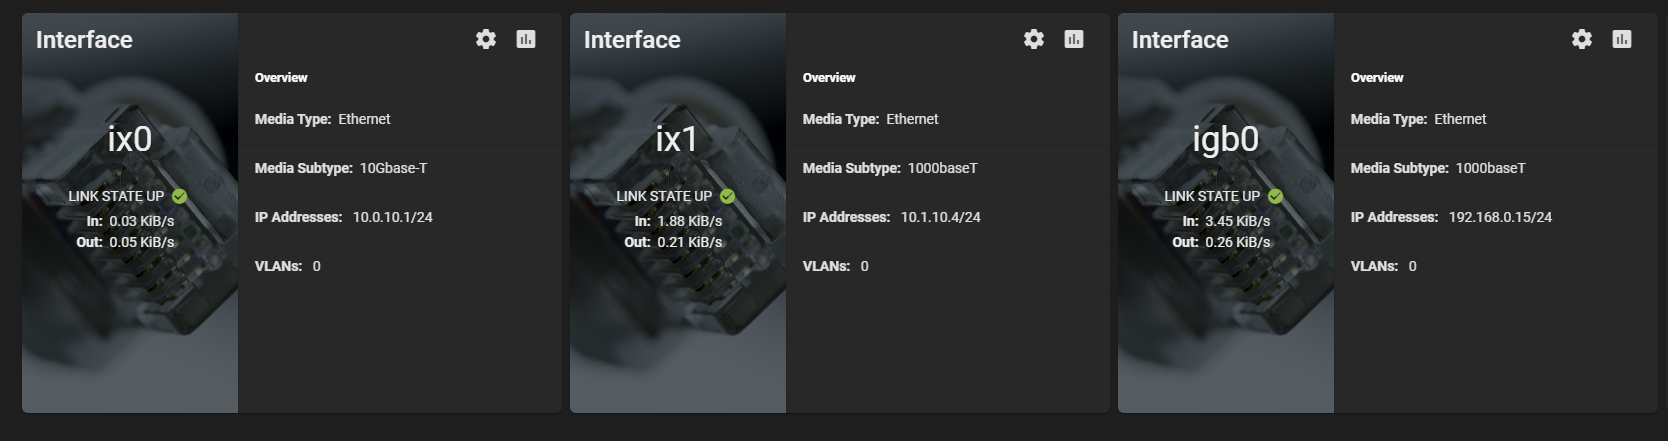Open reports chart icon for ix0 interface
The width and height of the screenshot is (1668, 441).
click(526, 39)
